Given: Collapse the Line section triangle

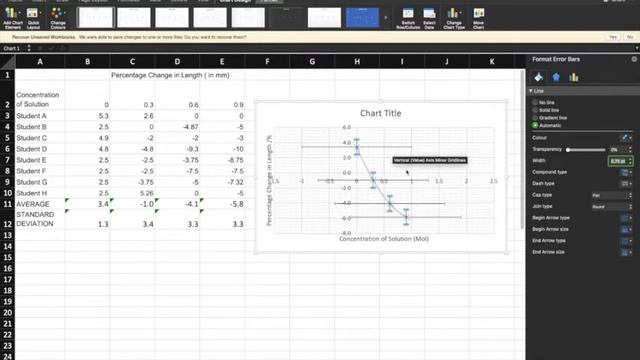Looking at the screenshot, I should coord(531,91).
